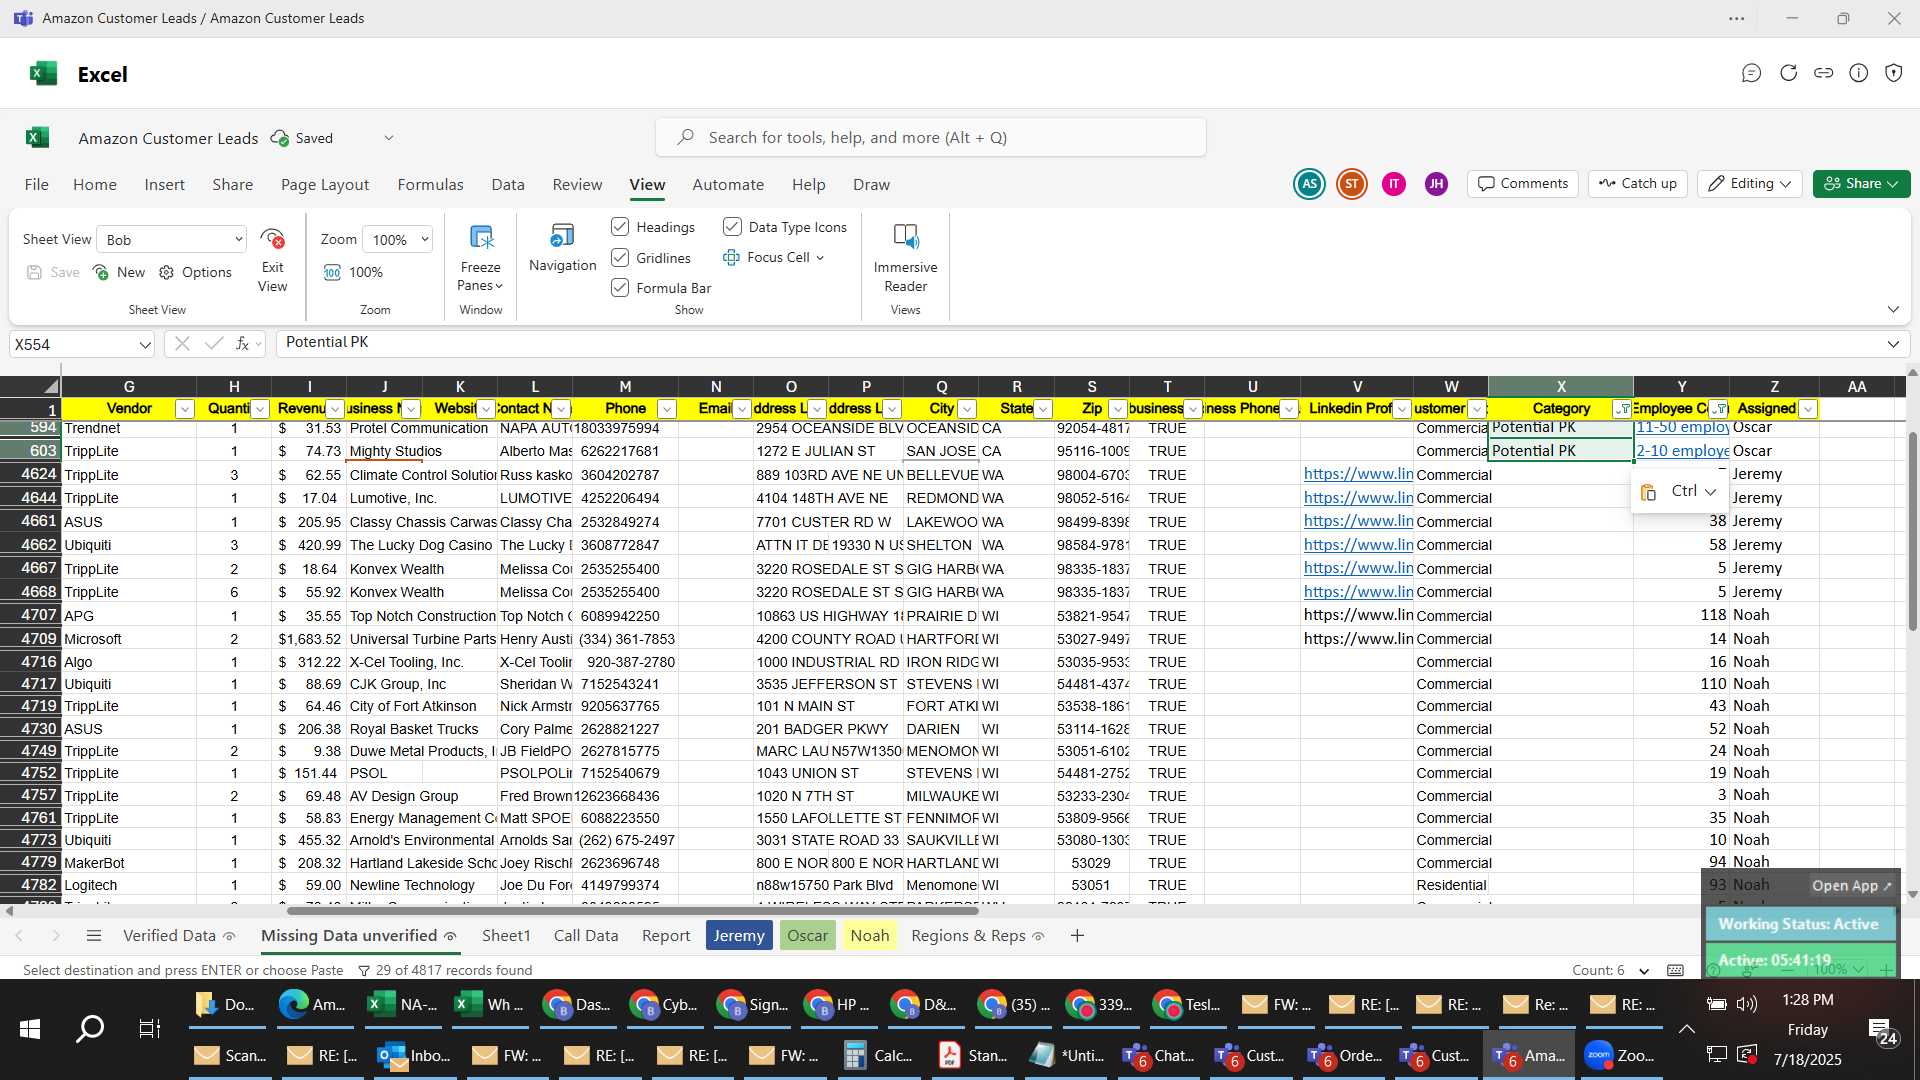Open Zoom from the taskbar
The image size is (1920, 1080).
tap(1619, 1055)
